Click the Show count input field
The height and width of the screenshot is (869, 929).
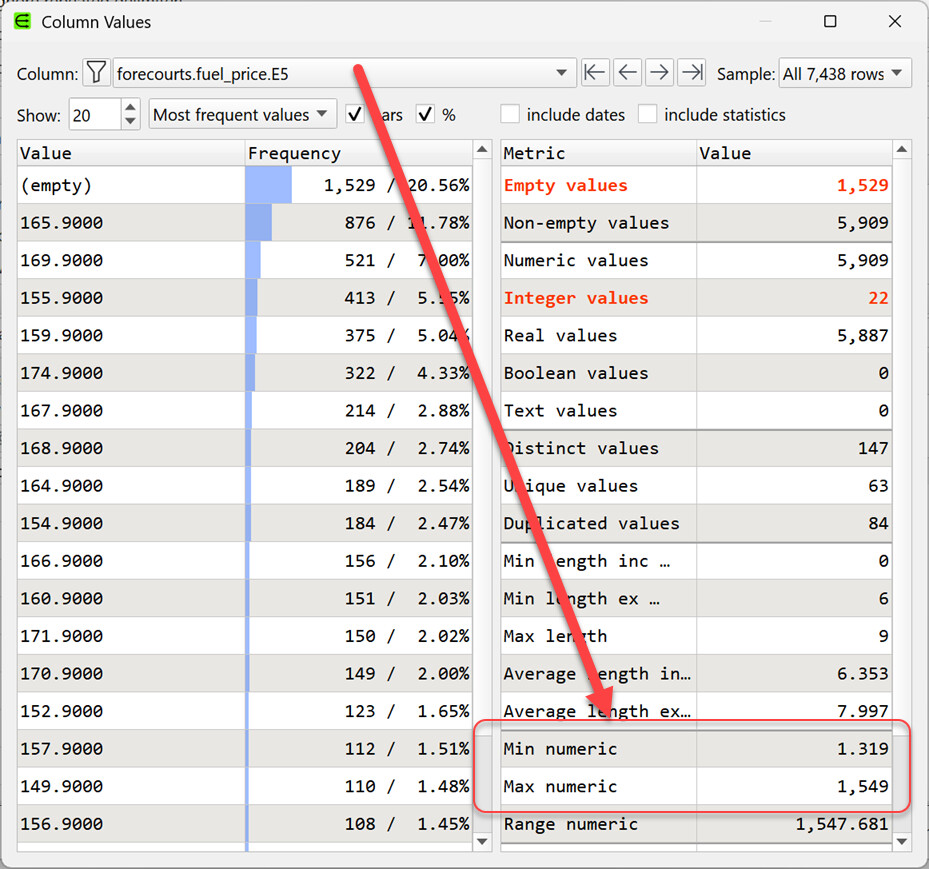tap(94, 115)
